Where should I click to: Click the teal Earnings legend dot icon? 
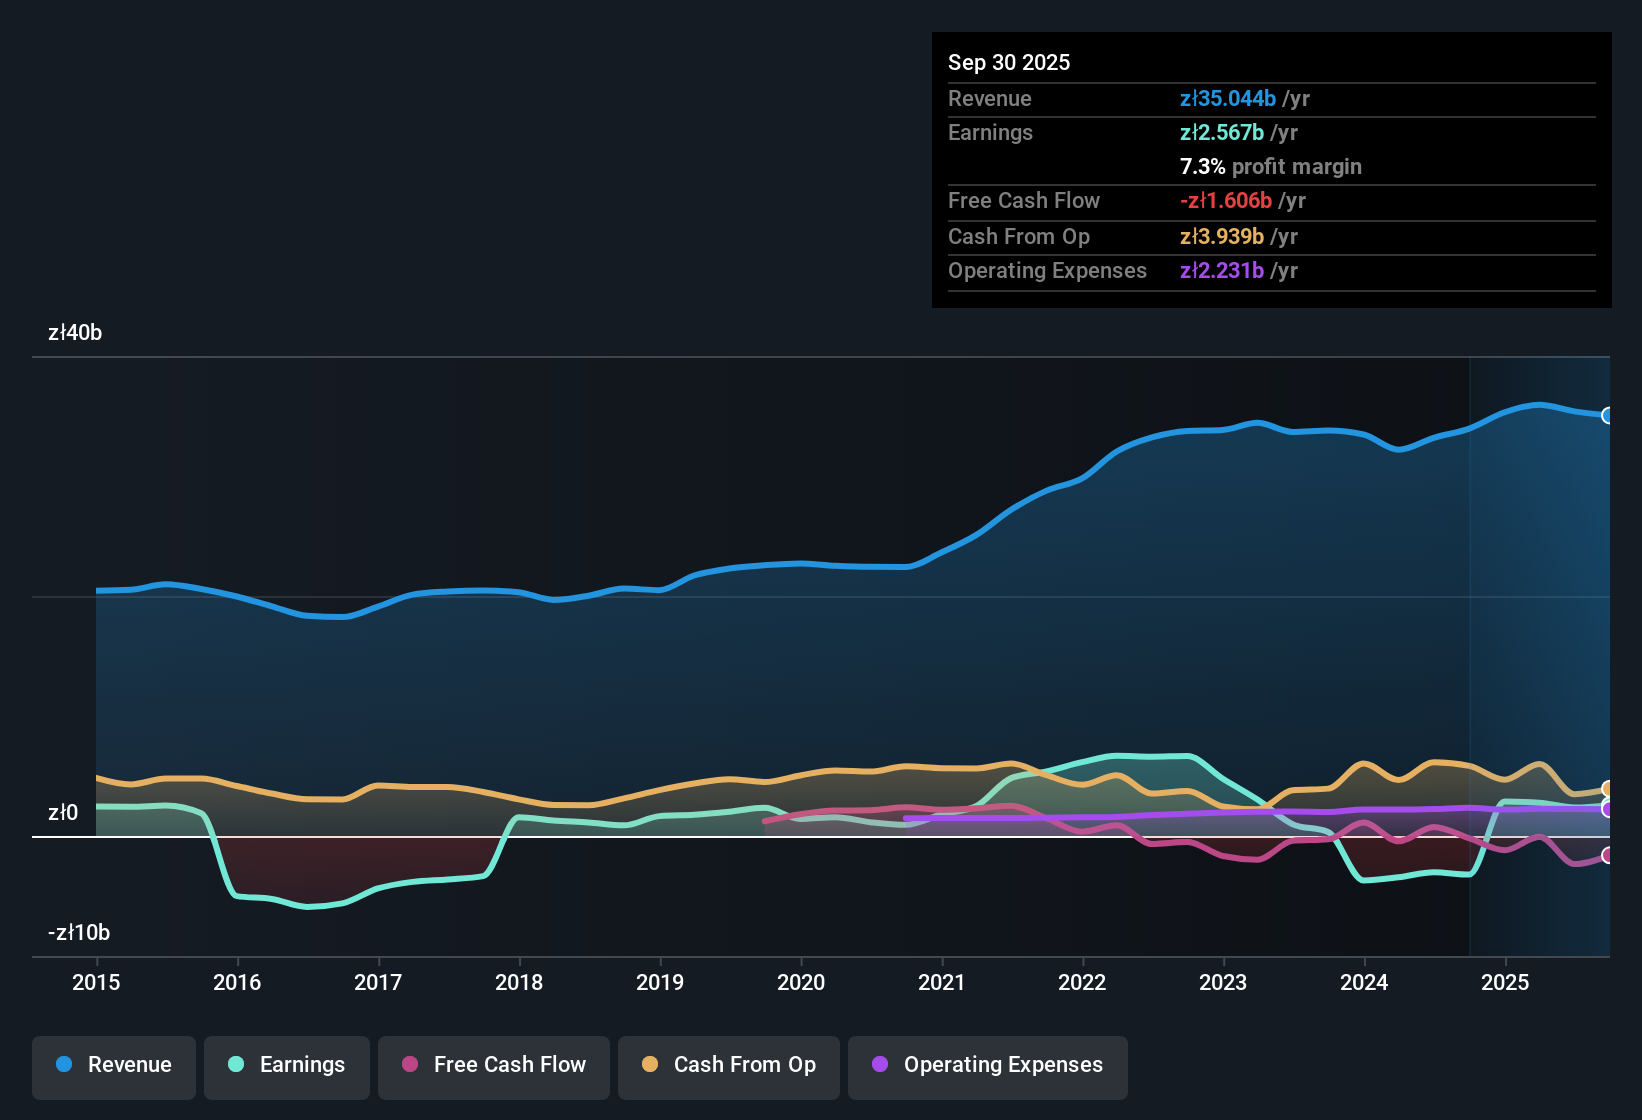[x=236, y=1065]
